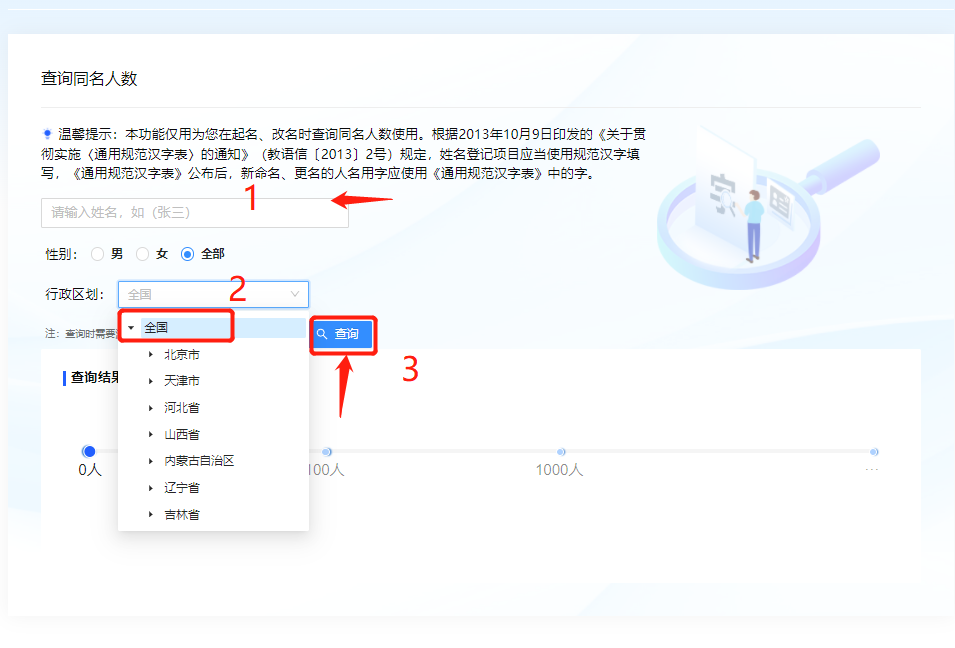The image size is (955, 648).
Task: Click the blue 查询 search button
Action: (x=343, y=334)
